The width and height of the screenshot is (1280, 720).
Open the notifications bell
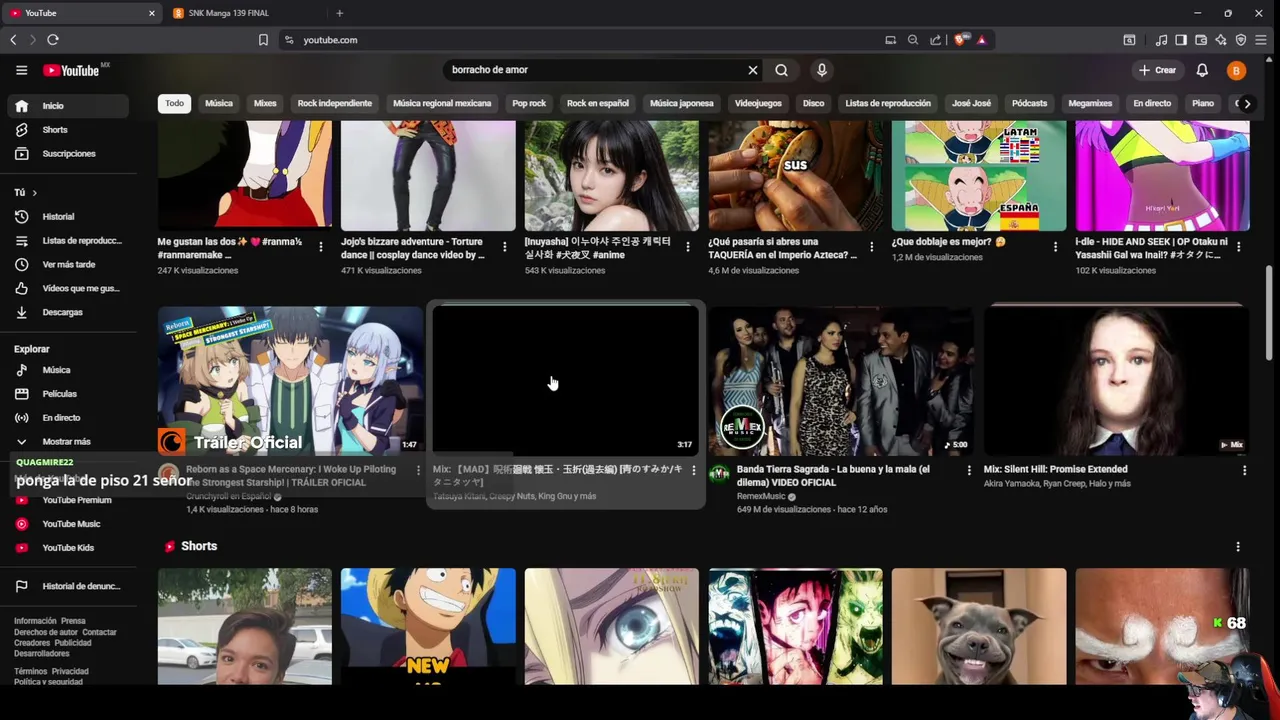coord(1203,70)
